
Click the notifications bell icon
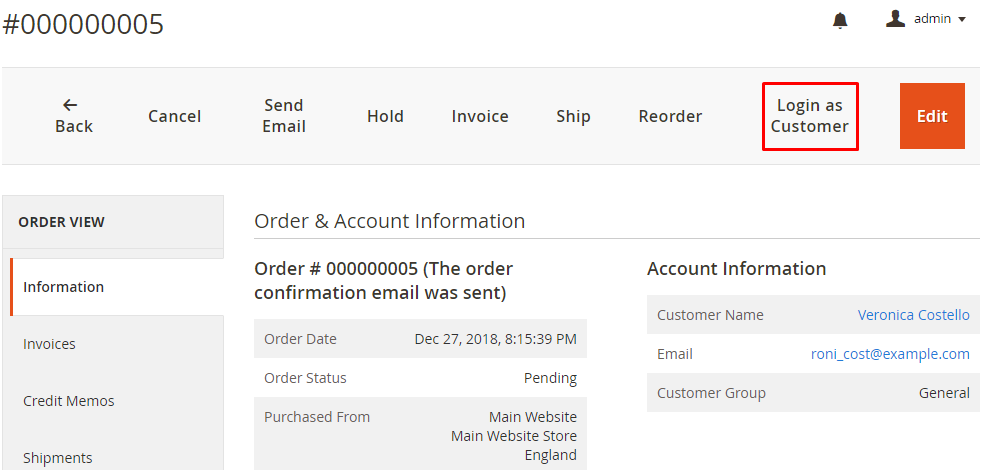point(840,20)
